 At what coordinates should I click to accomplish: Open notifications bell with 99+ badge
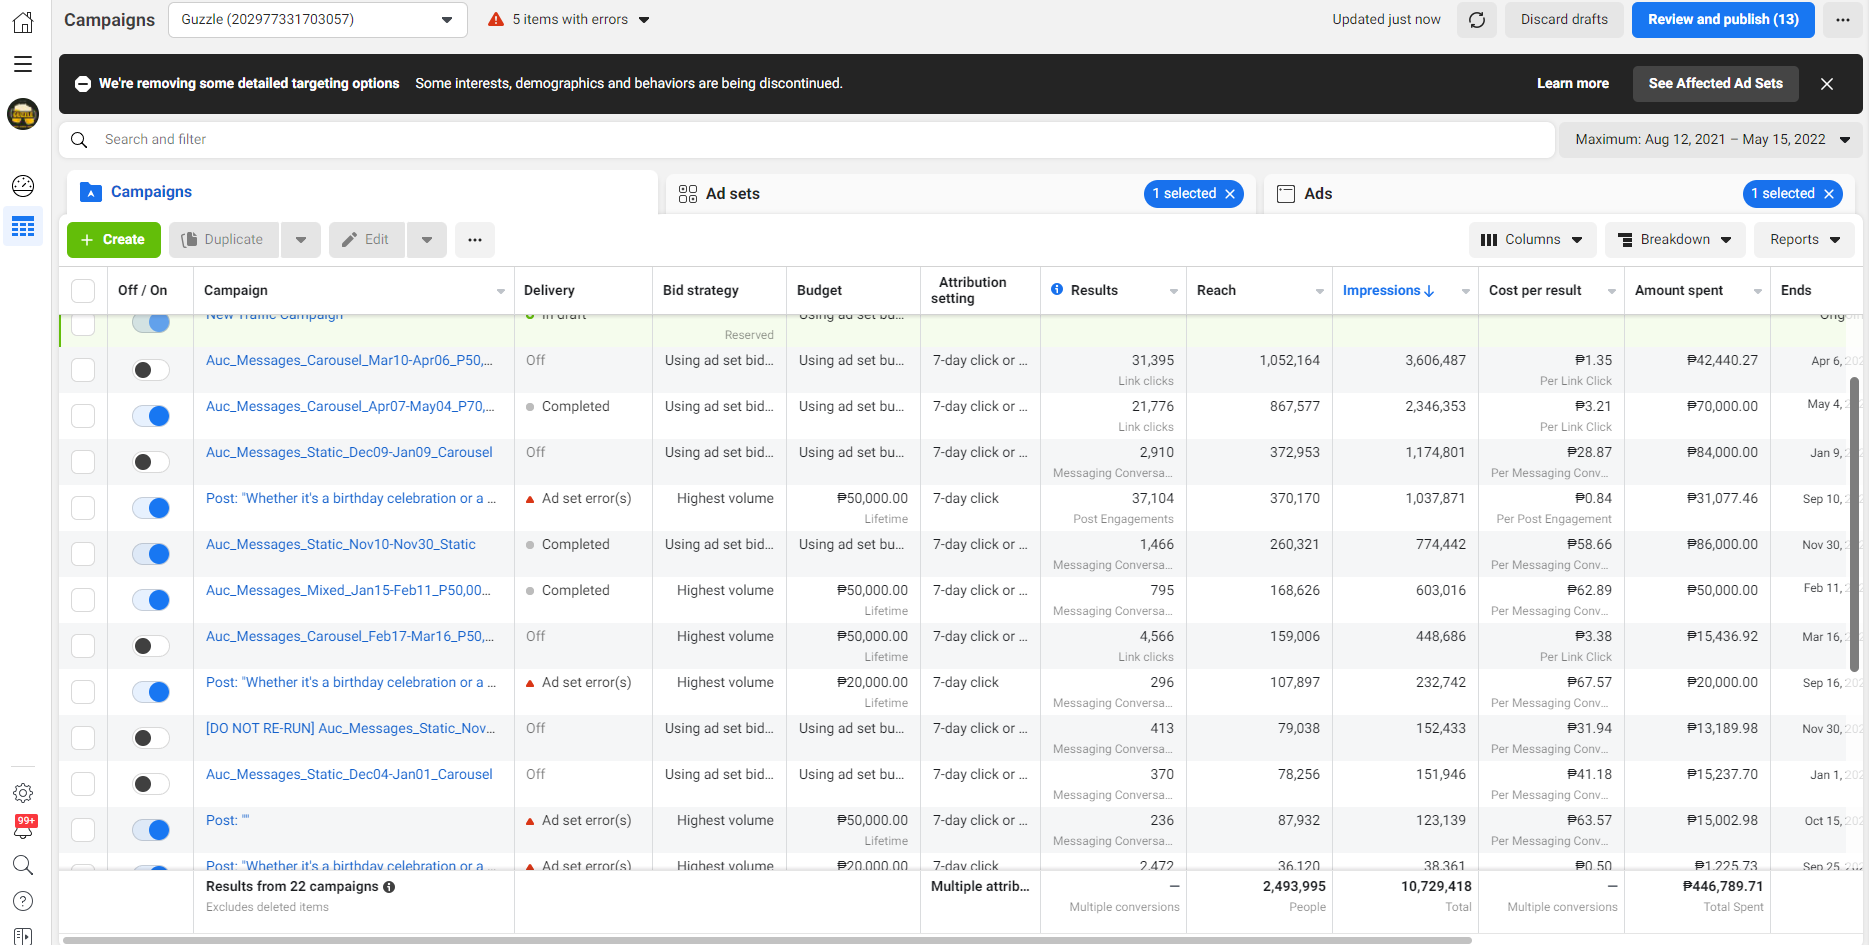[x=23, y=828]
